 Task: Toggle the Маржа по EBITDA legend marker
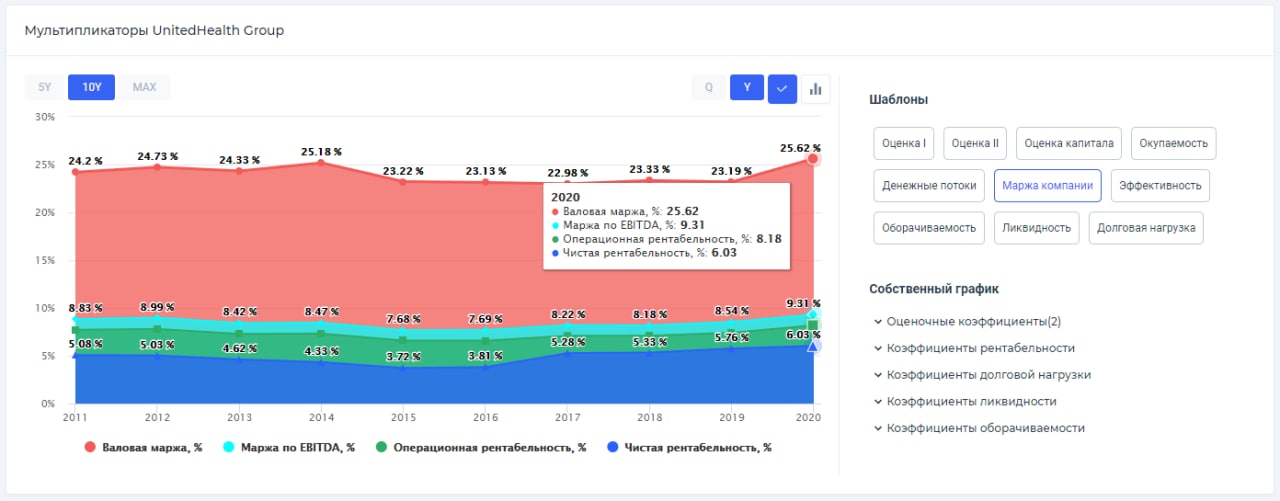(x=229, y=448)
